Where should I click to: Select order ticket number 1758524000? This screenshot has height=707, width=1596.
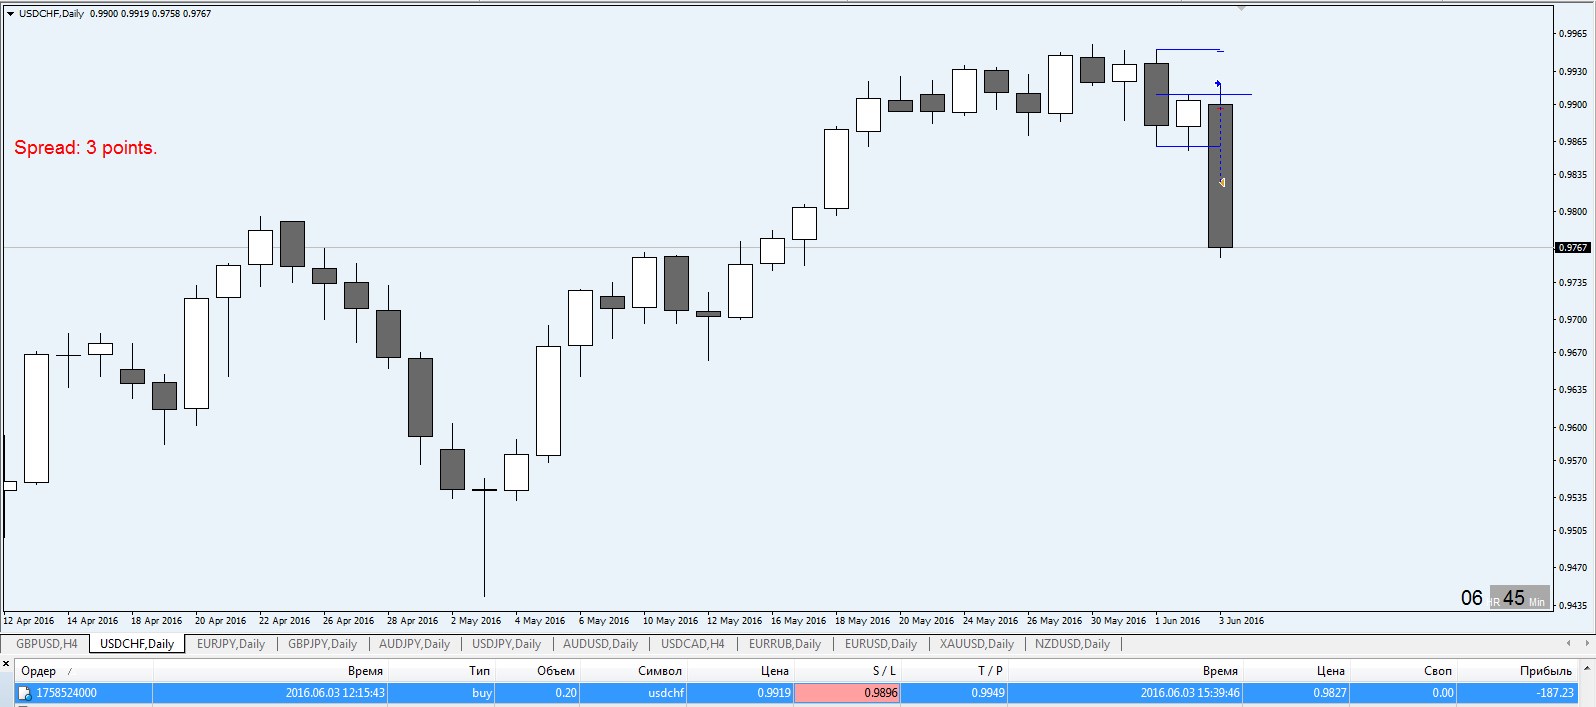pos(67,693)
